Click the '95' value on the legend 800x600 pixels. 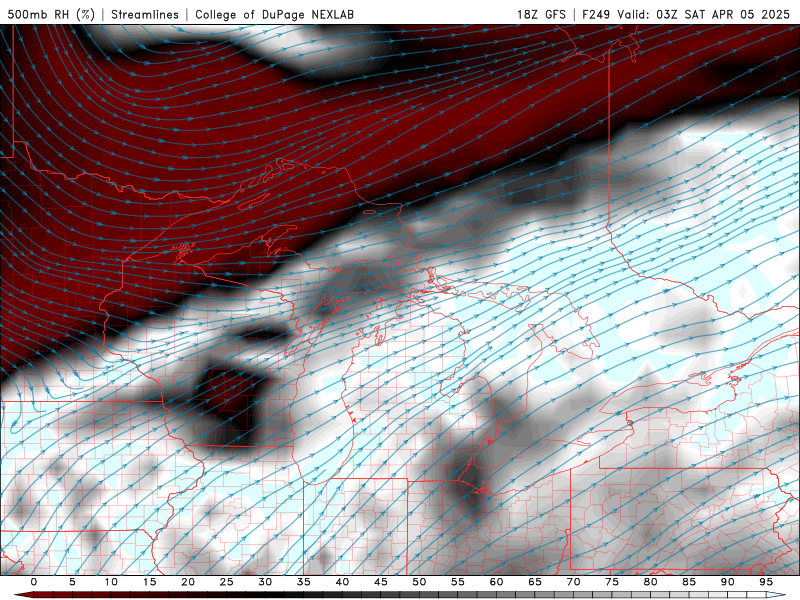(766, 582)
